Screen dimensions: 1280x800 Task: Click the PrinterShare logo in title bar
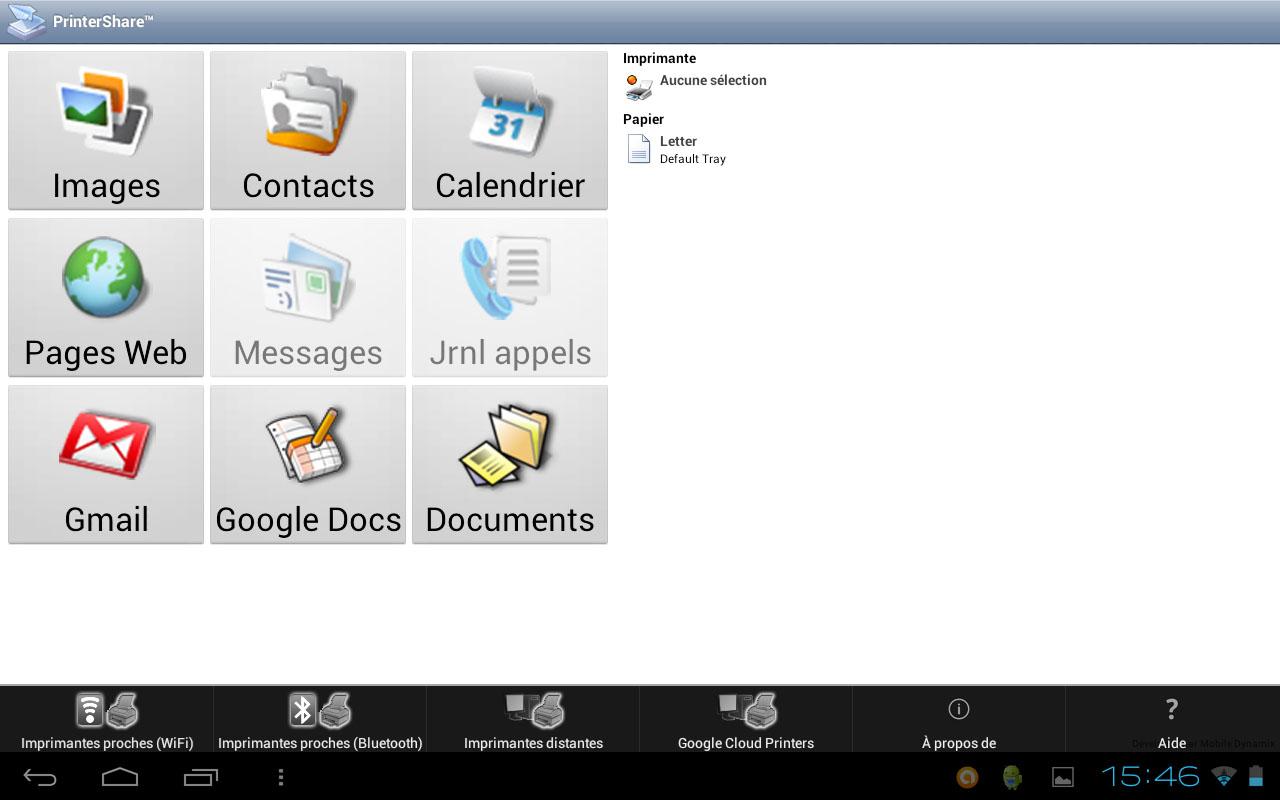tap(26, 21)
